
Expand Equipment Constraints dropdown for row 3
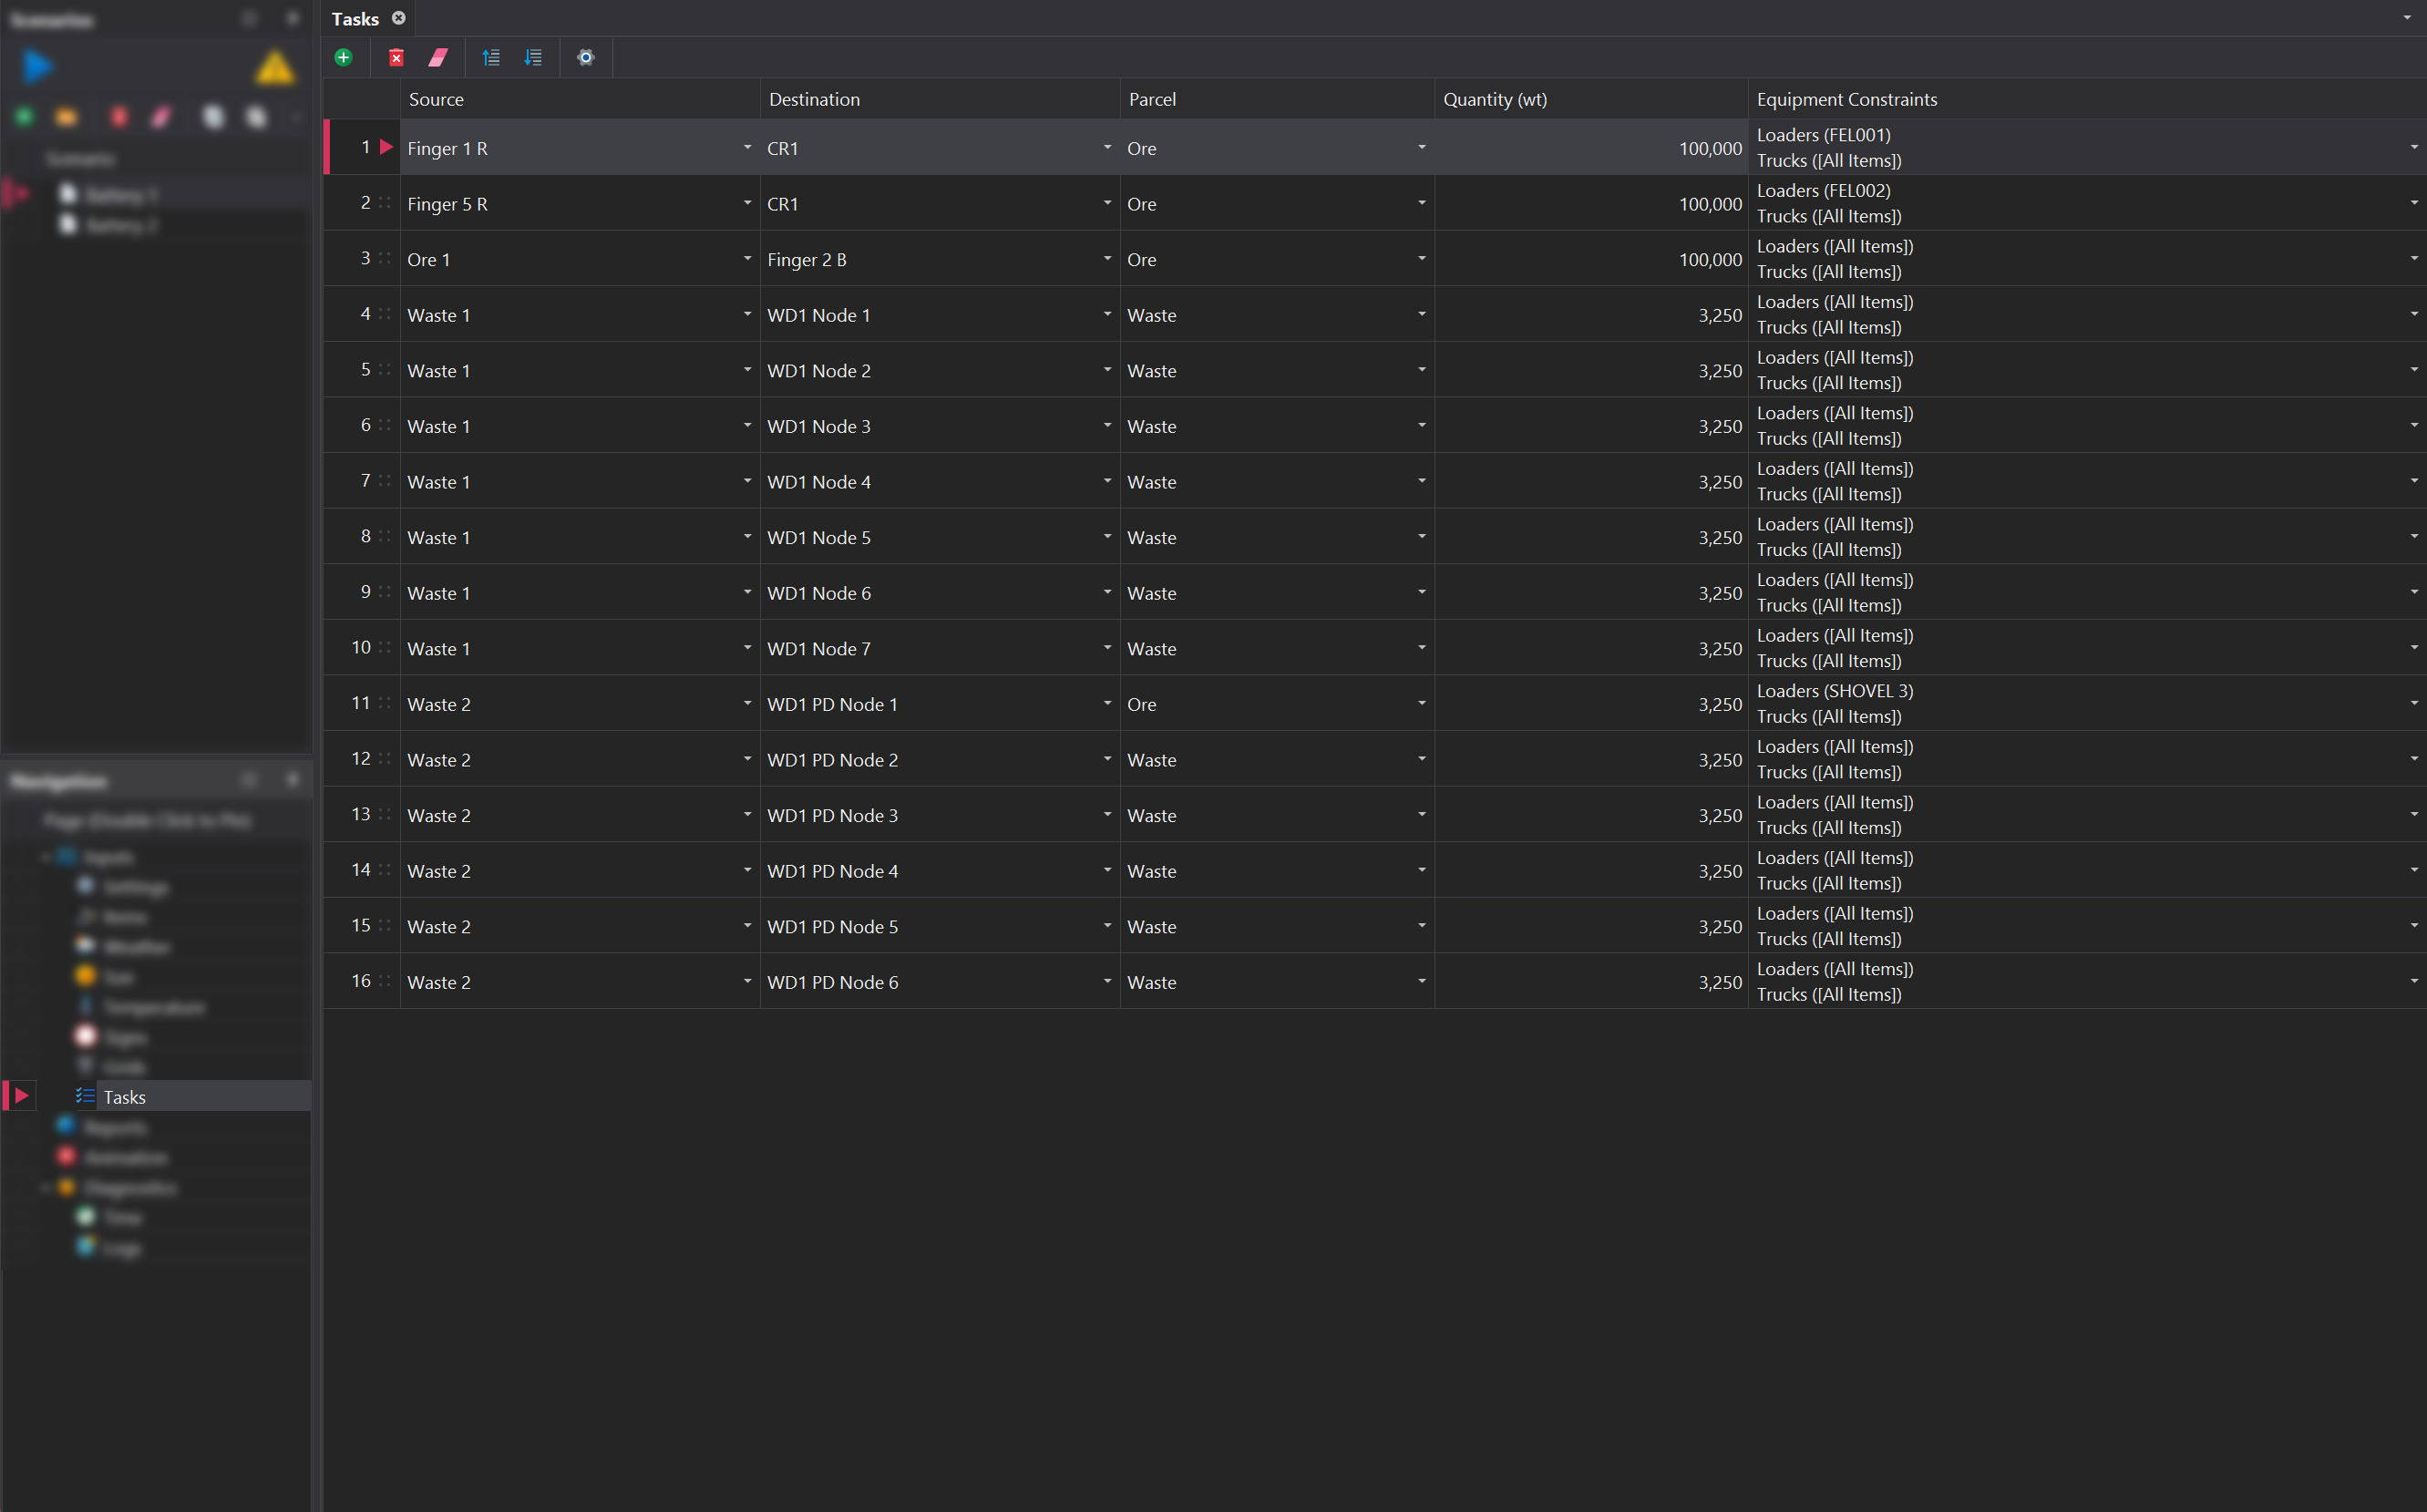click(x=2413, y=257)
